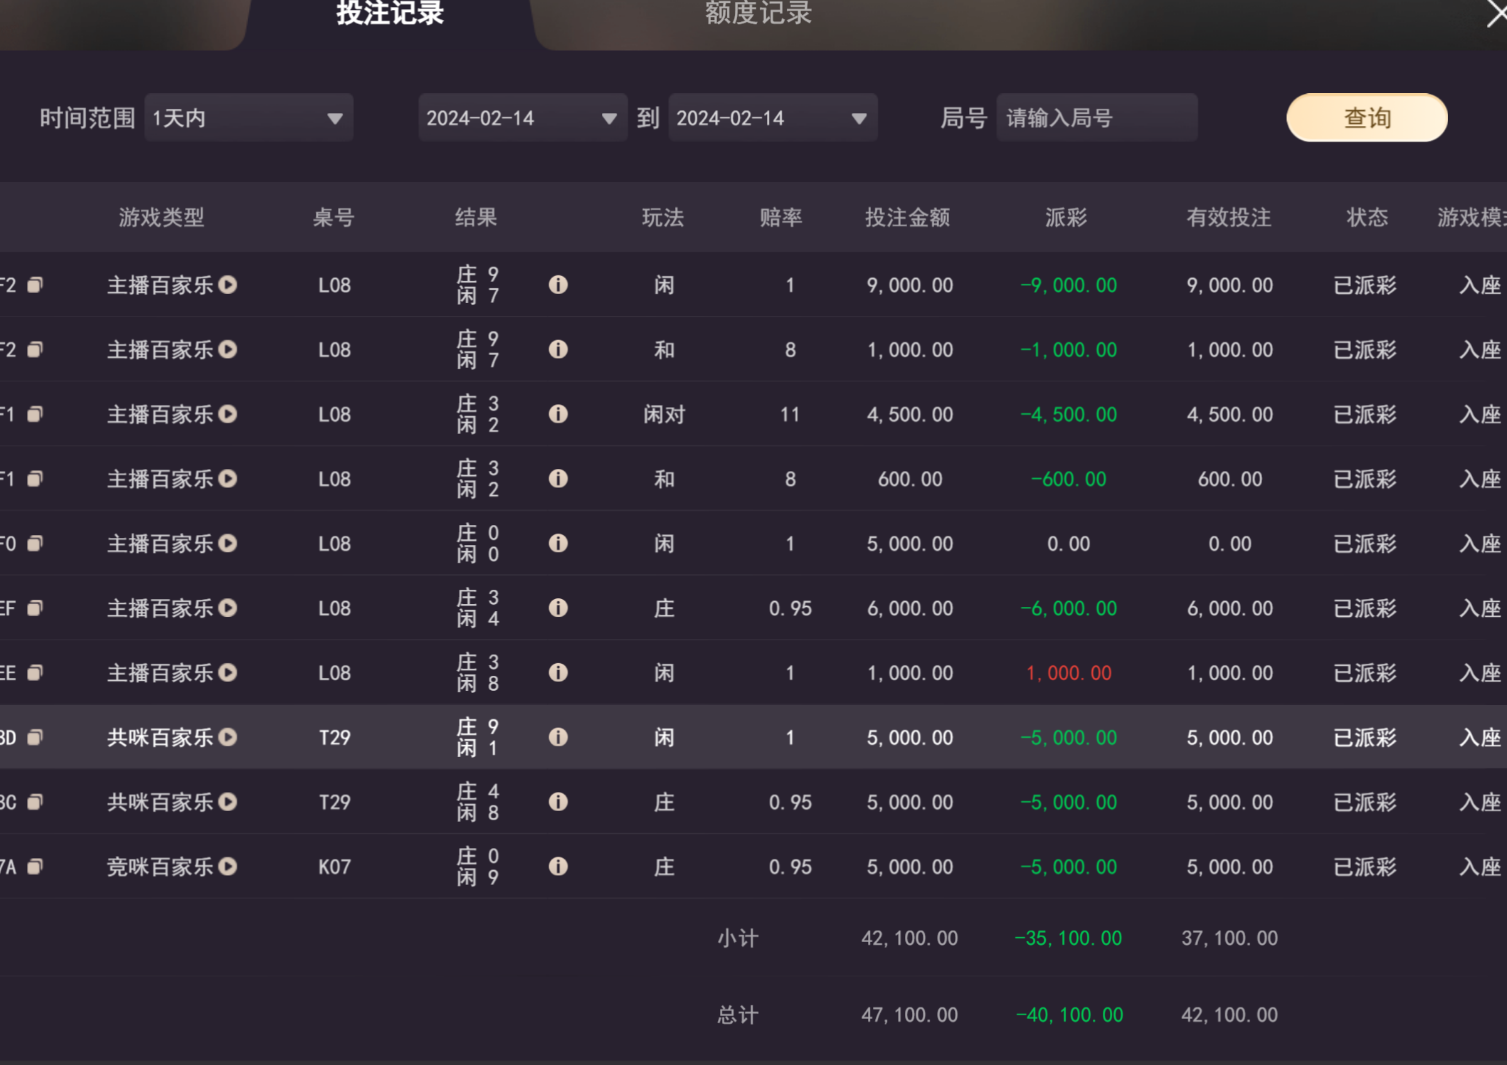Open result details for the 600.00 bet row
Image resolution: width=1507 pixels, height=1065 pixels.
(558, 479)
